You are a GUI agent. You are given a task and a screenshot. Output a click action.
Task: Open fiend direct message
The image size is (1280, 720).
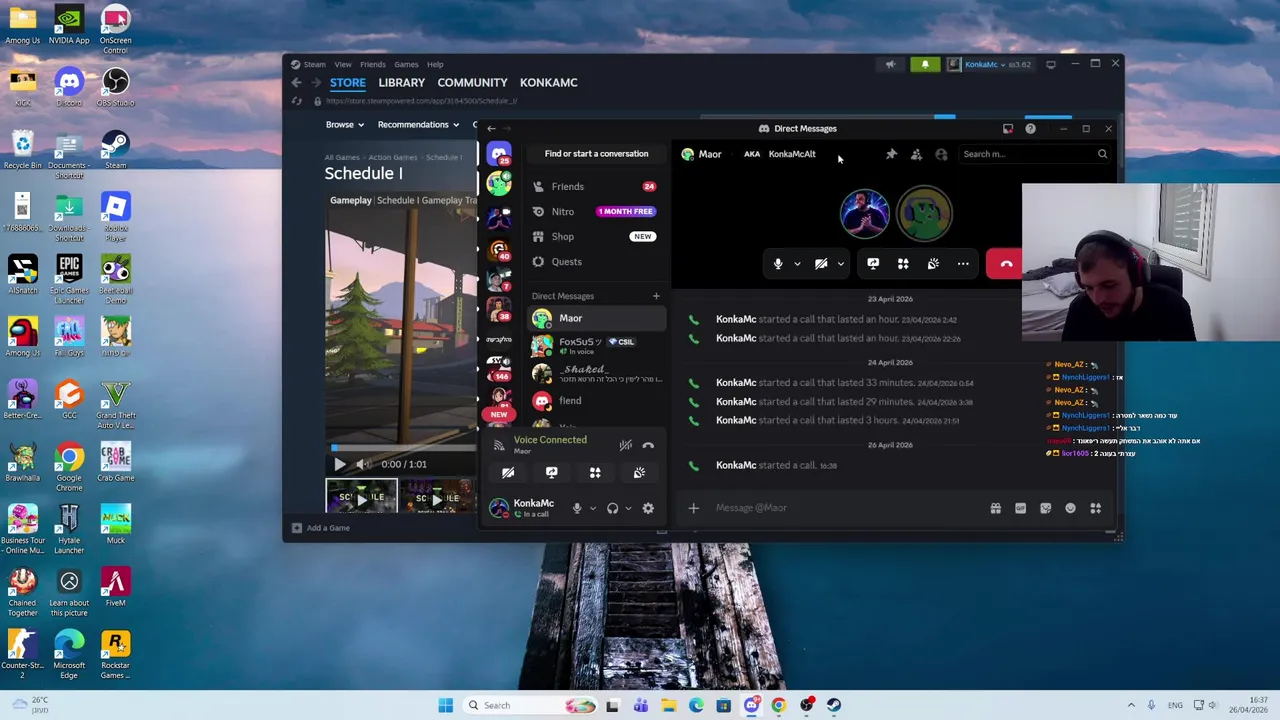click(x=596, y=401)
